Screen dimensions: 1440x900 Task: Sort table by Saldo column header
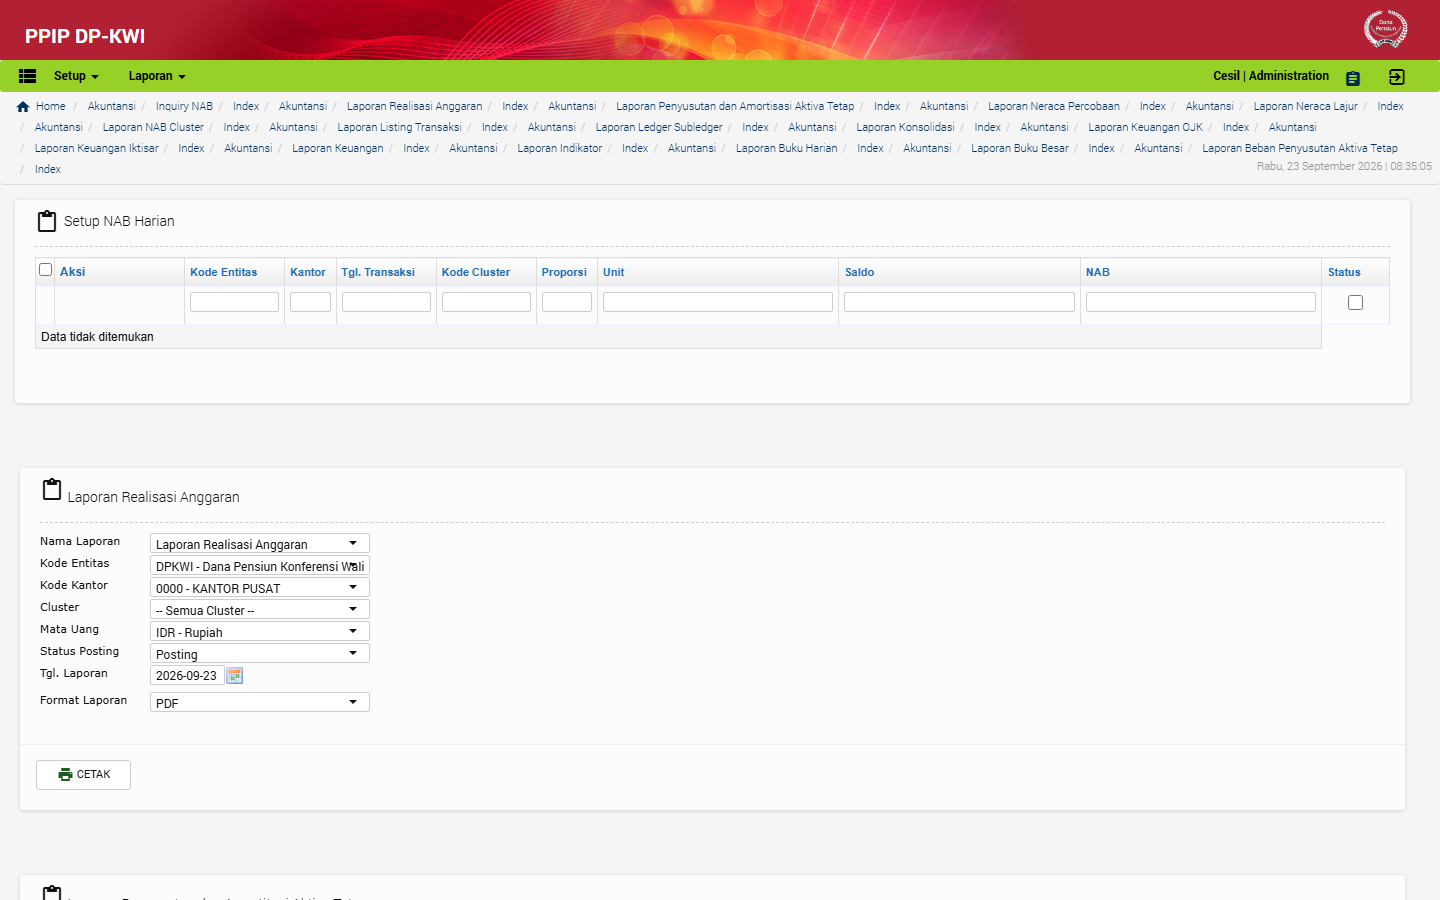pos(860,272)
